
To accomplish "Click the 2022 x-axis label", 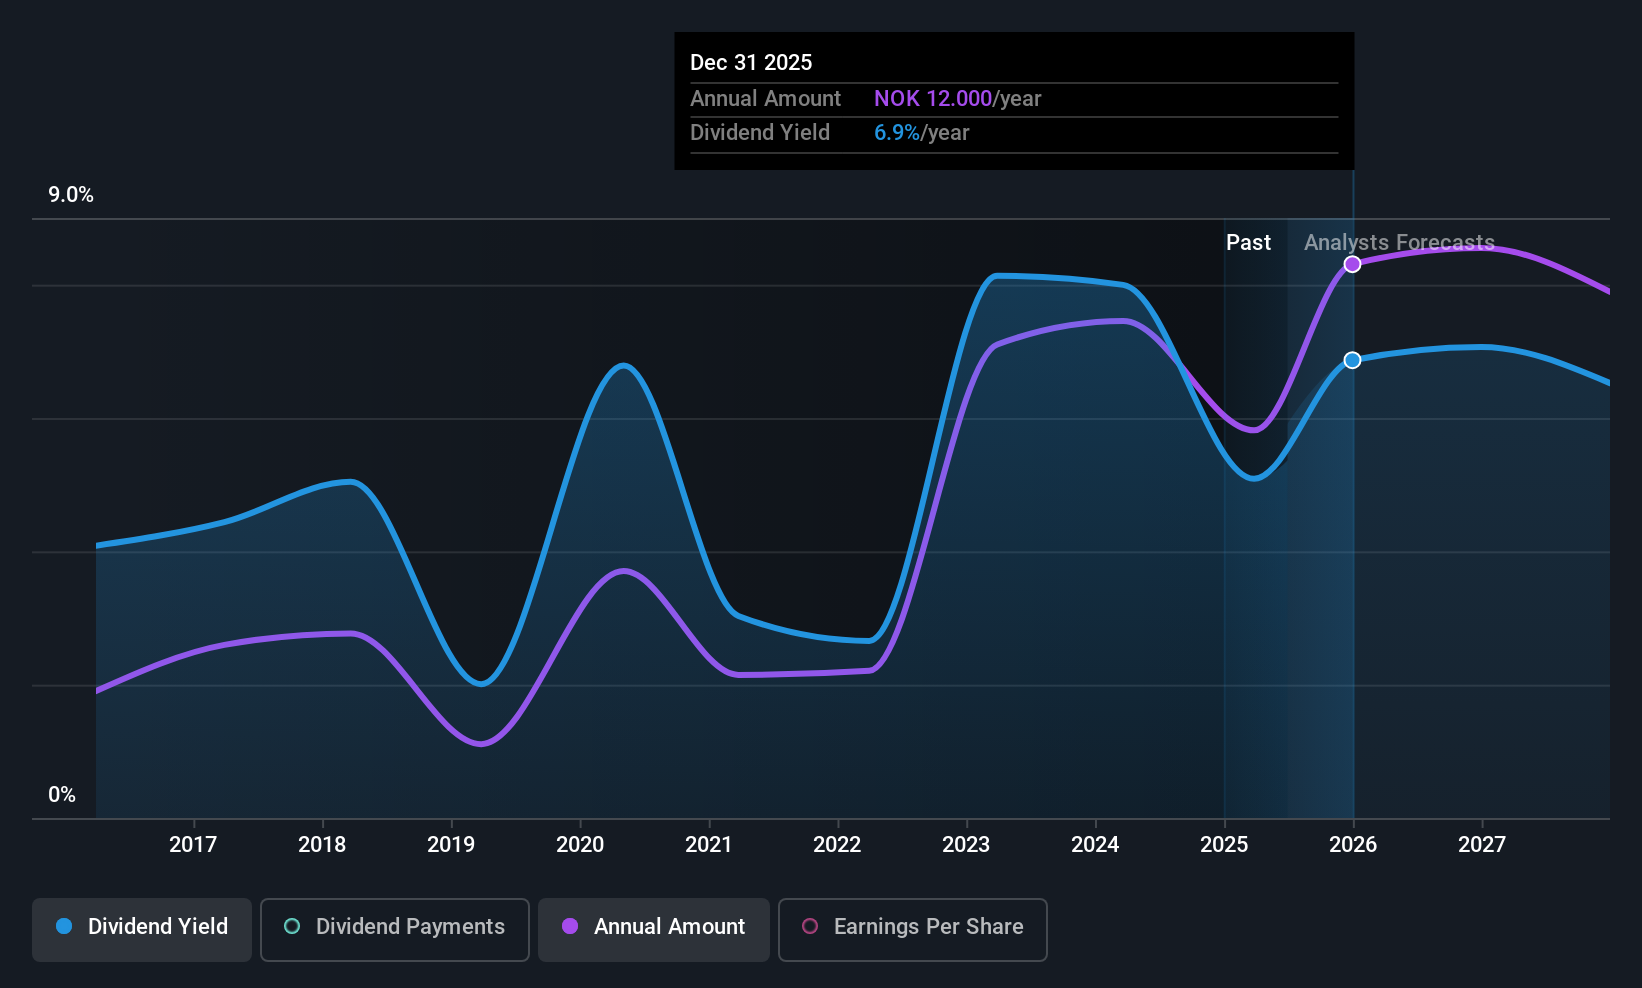I will coord(837,845).
